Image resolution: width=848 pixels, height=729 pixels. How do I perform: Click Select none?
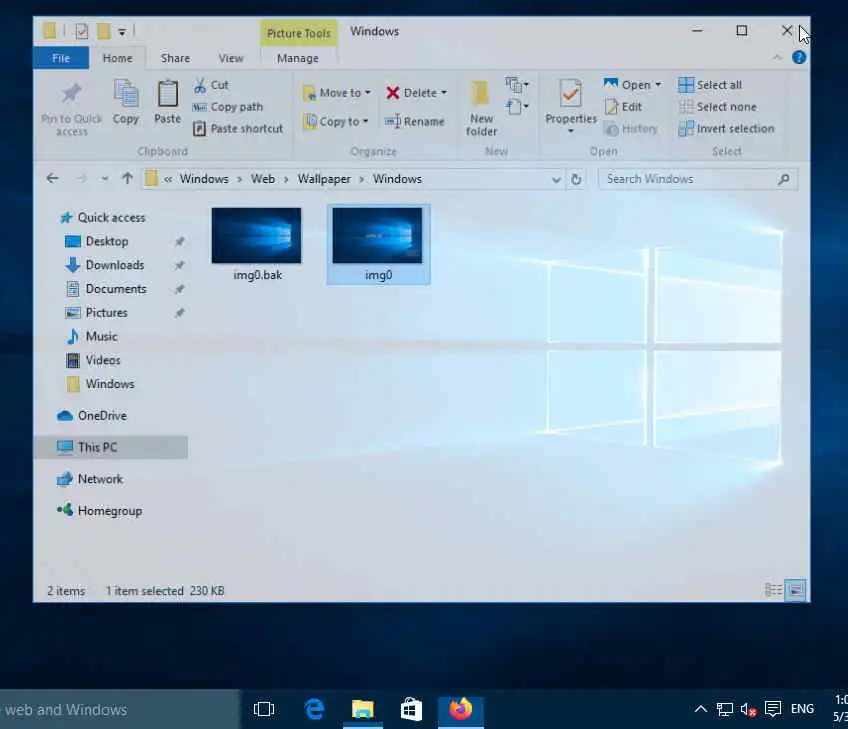pyautogui.click(x=718, y=107)
